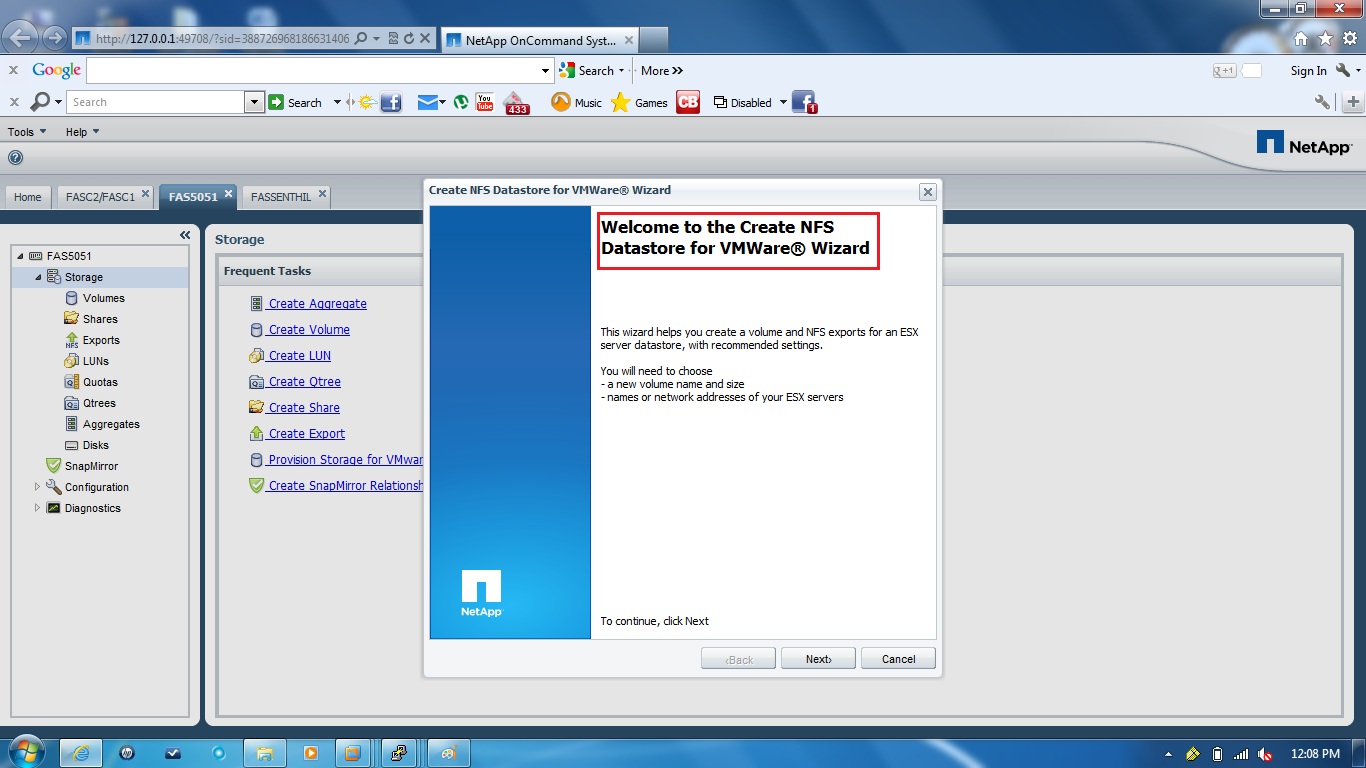Screen dimensions: 1366x768
Task: Open Exports in the navigation tree
Action: click(x=103, y=339)
